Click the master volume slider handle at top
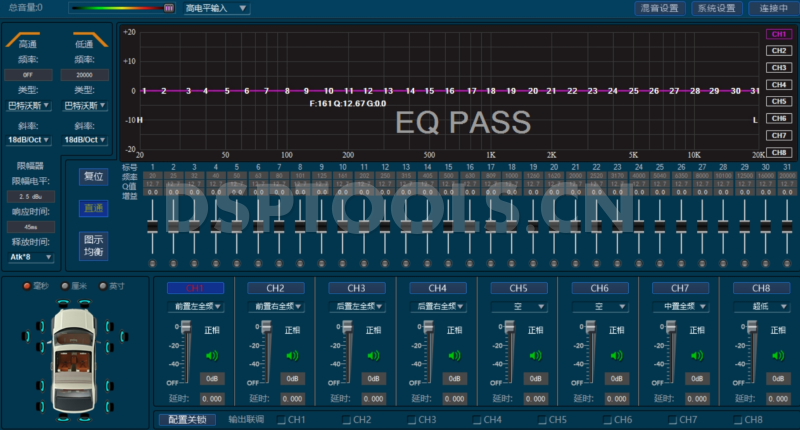 pyautogui.click(x=168, y=8)
